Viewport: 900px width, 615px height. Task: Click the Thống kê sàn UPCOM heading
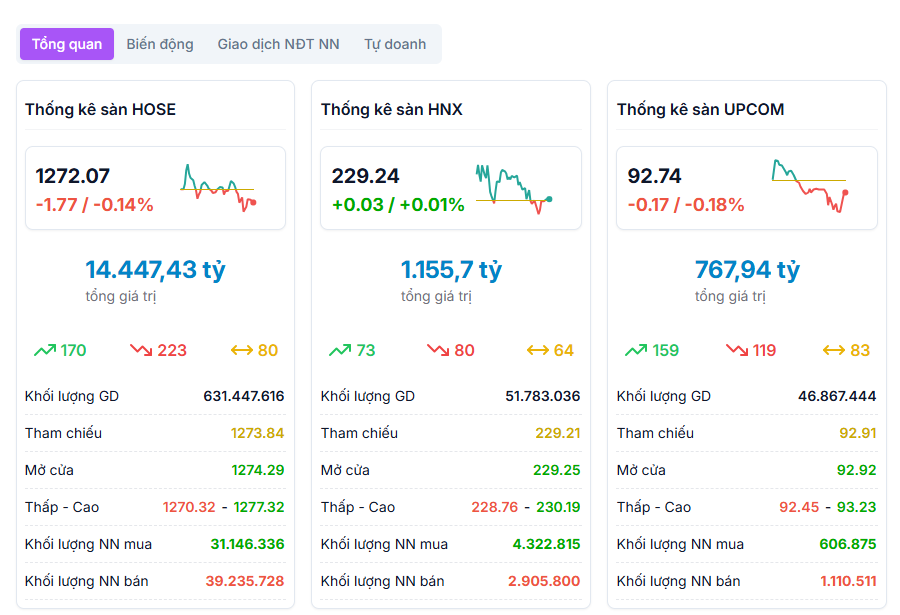click(700, 109)
